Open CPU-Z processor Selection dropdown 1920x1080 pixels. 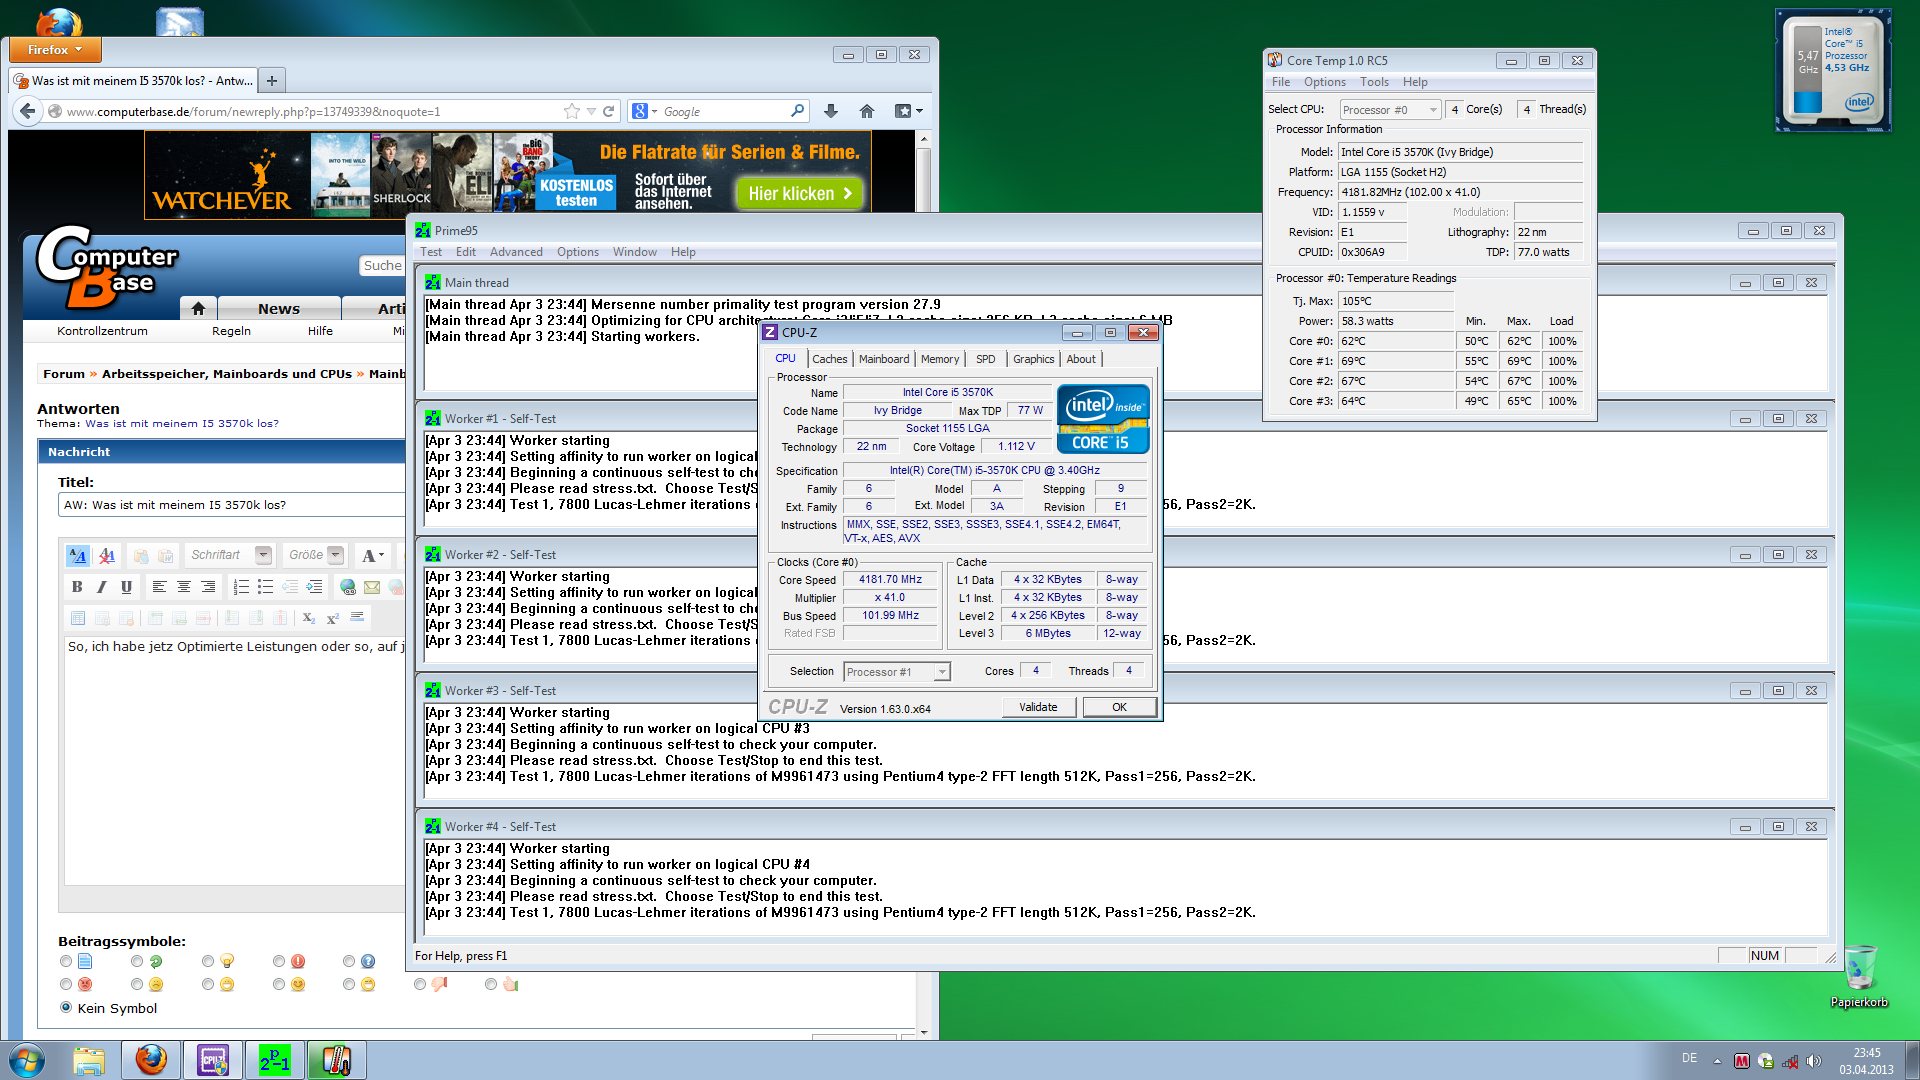pyautogui.click(x=897, y=672)
